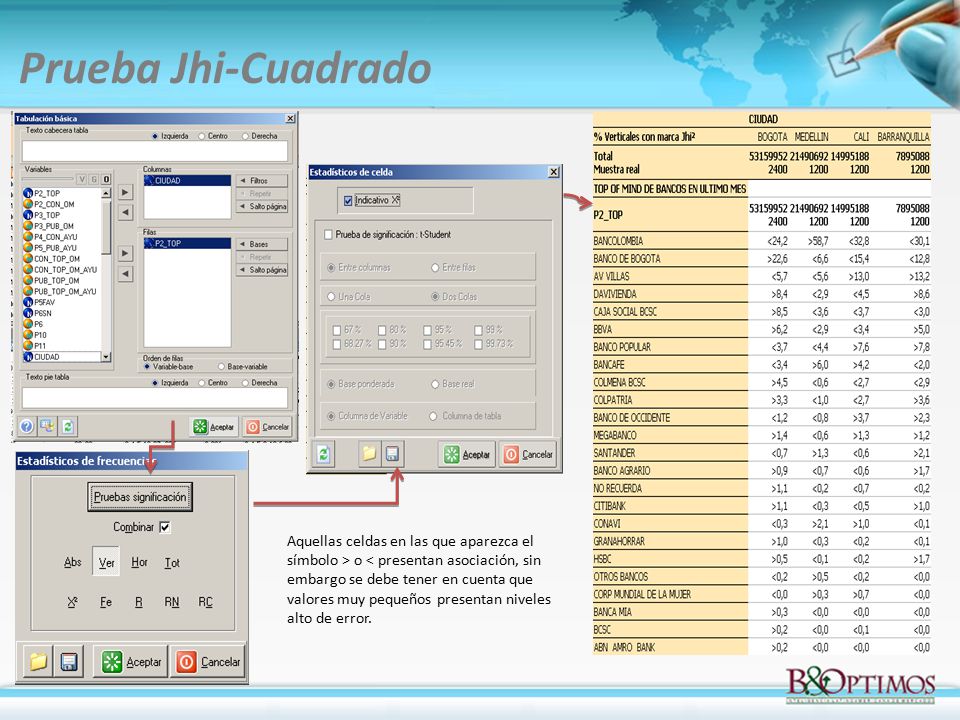This screenshot has height=720, width=960.
Task: Click the G filter button above variables list
Action: [x=94, y=179]
